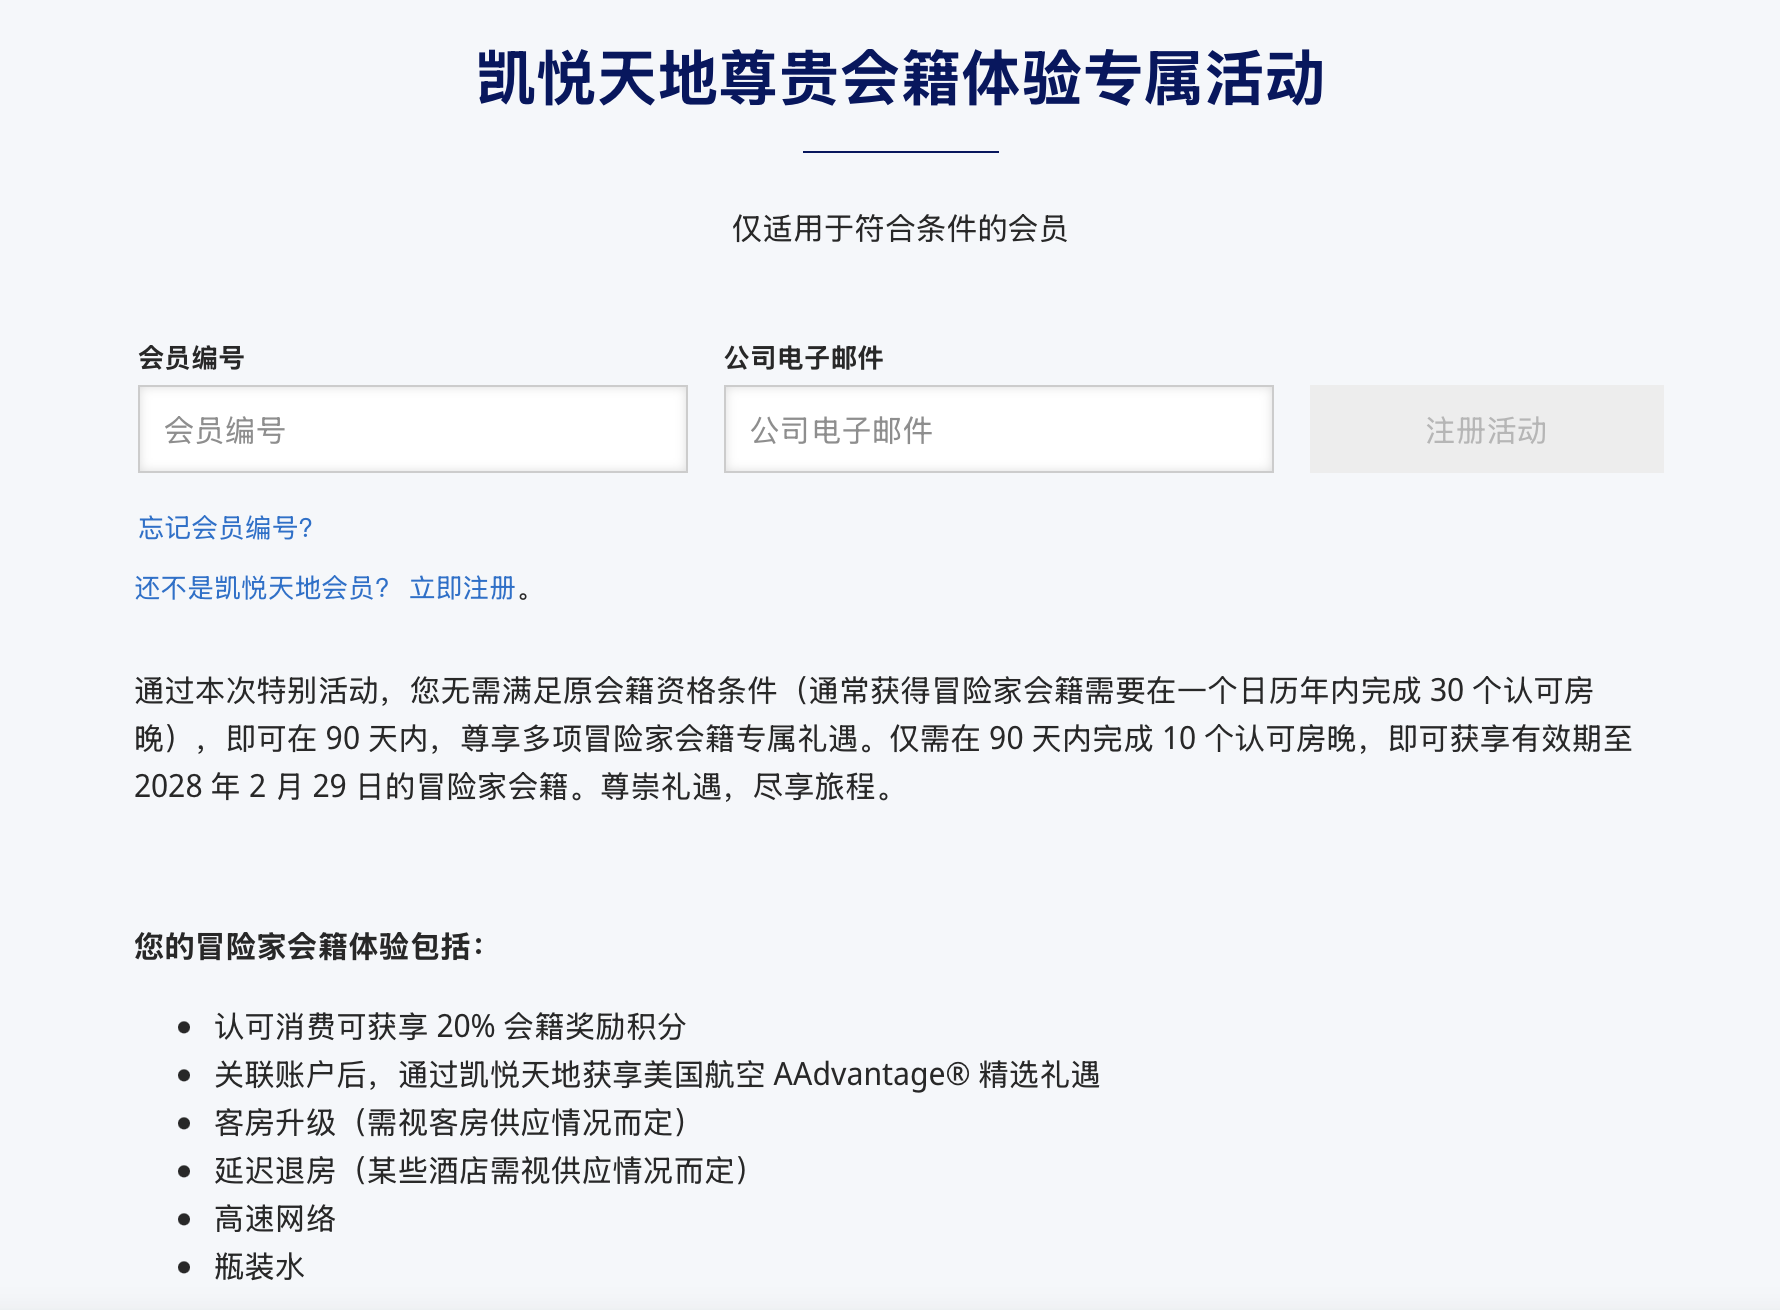The width and height of the screenshot is (1780, 1310).
Task: Click the bold 会员编号 label above field
Action: [191, 358]
